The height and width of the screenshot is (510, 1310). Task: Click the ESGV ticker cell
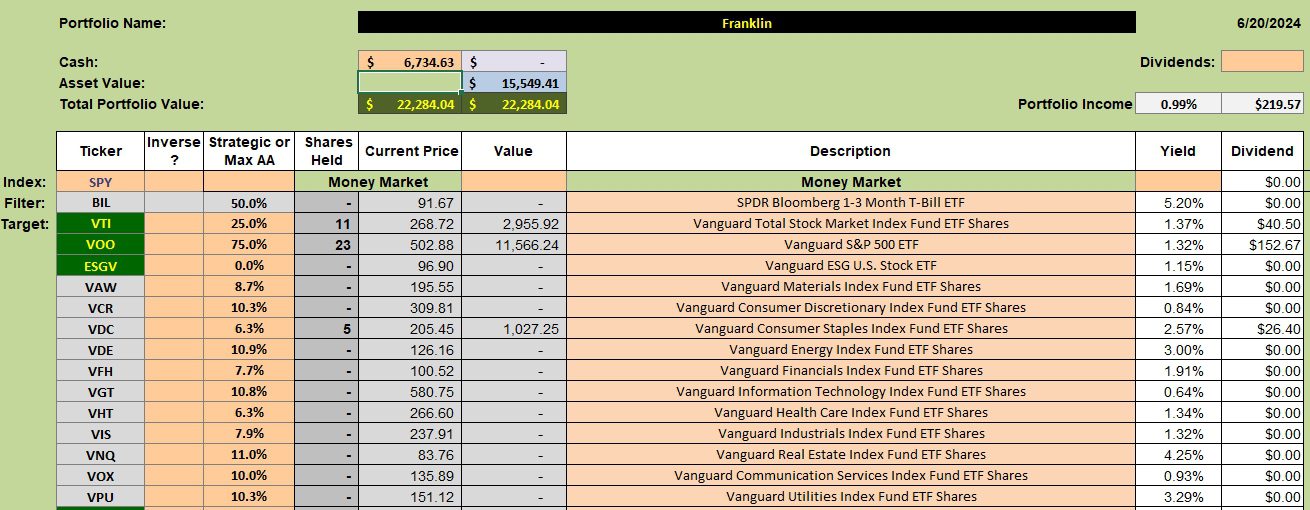tap(100, 266)
